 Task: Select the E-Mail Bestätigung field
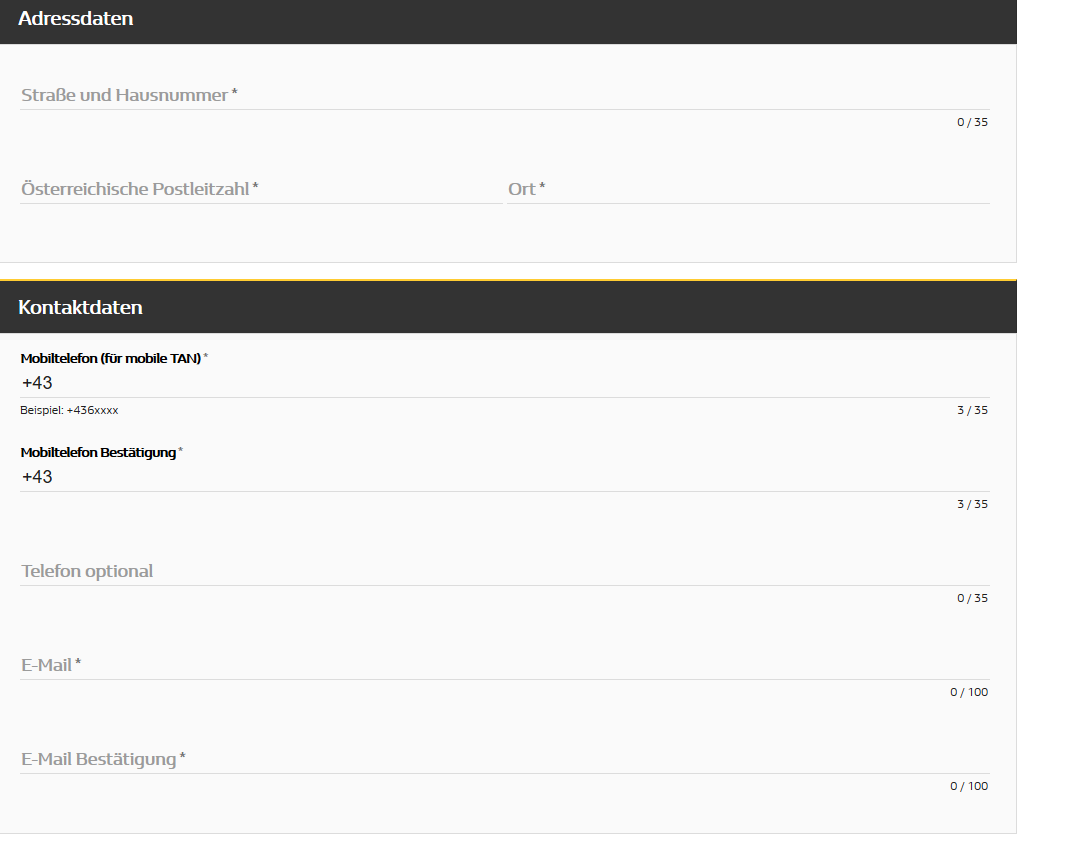pyautogui.click(x=504, y=759)
